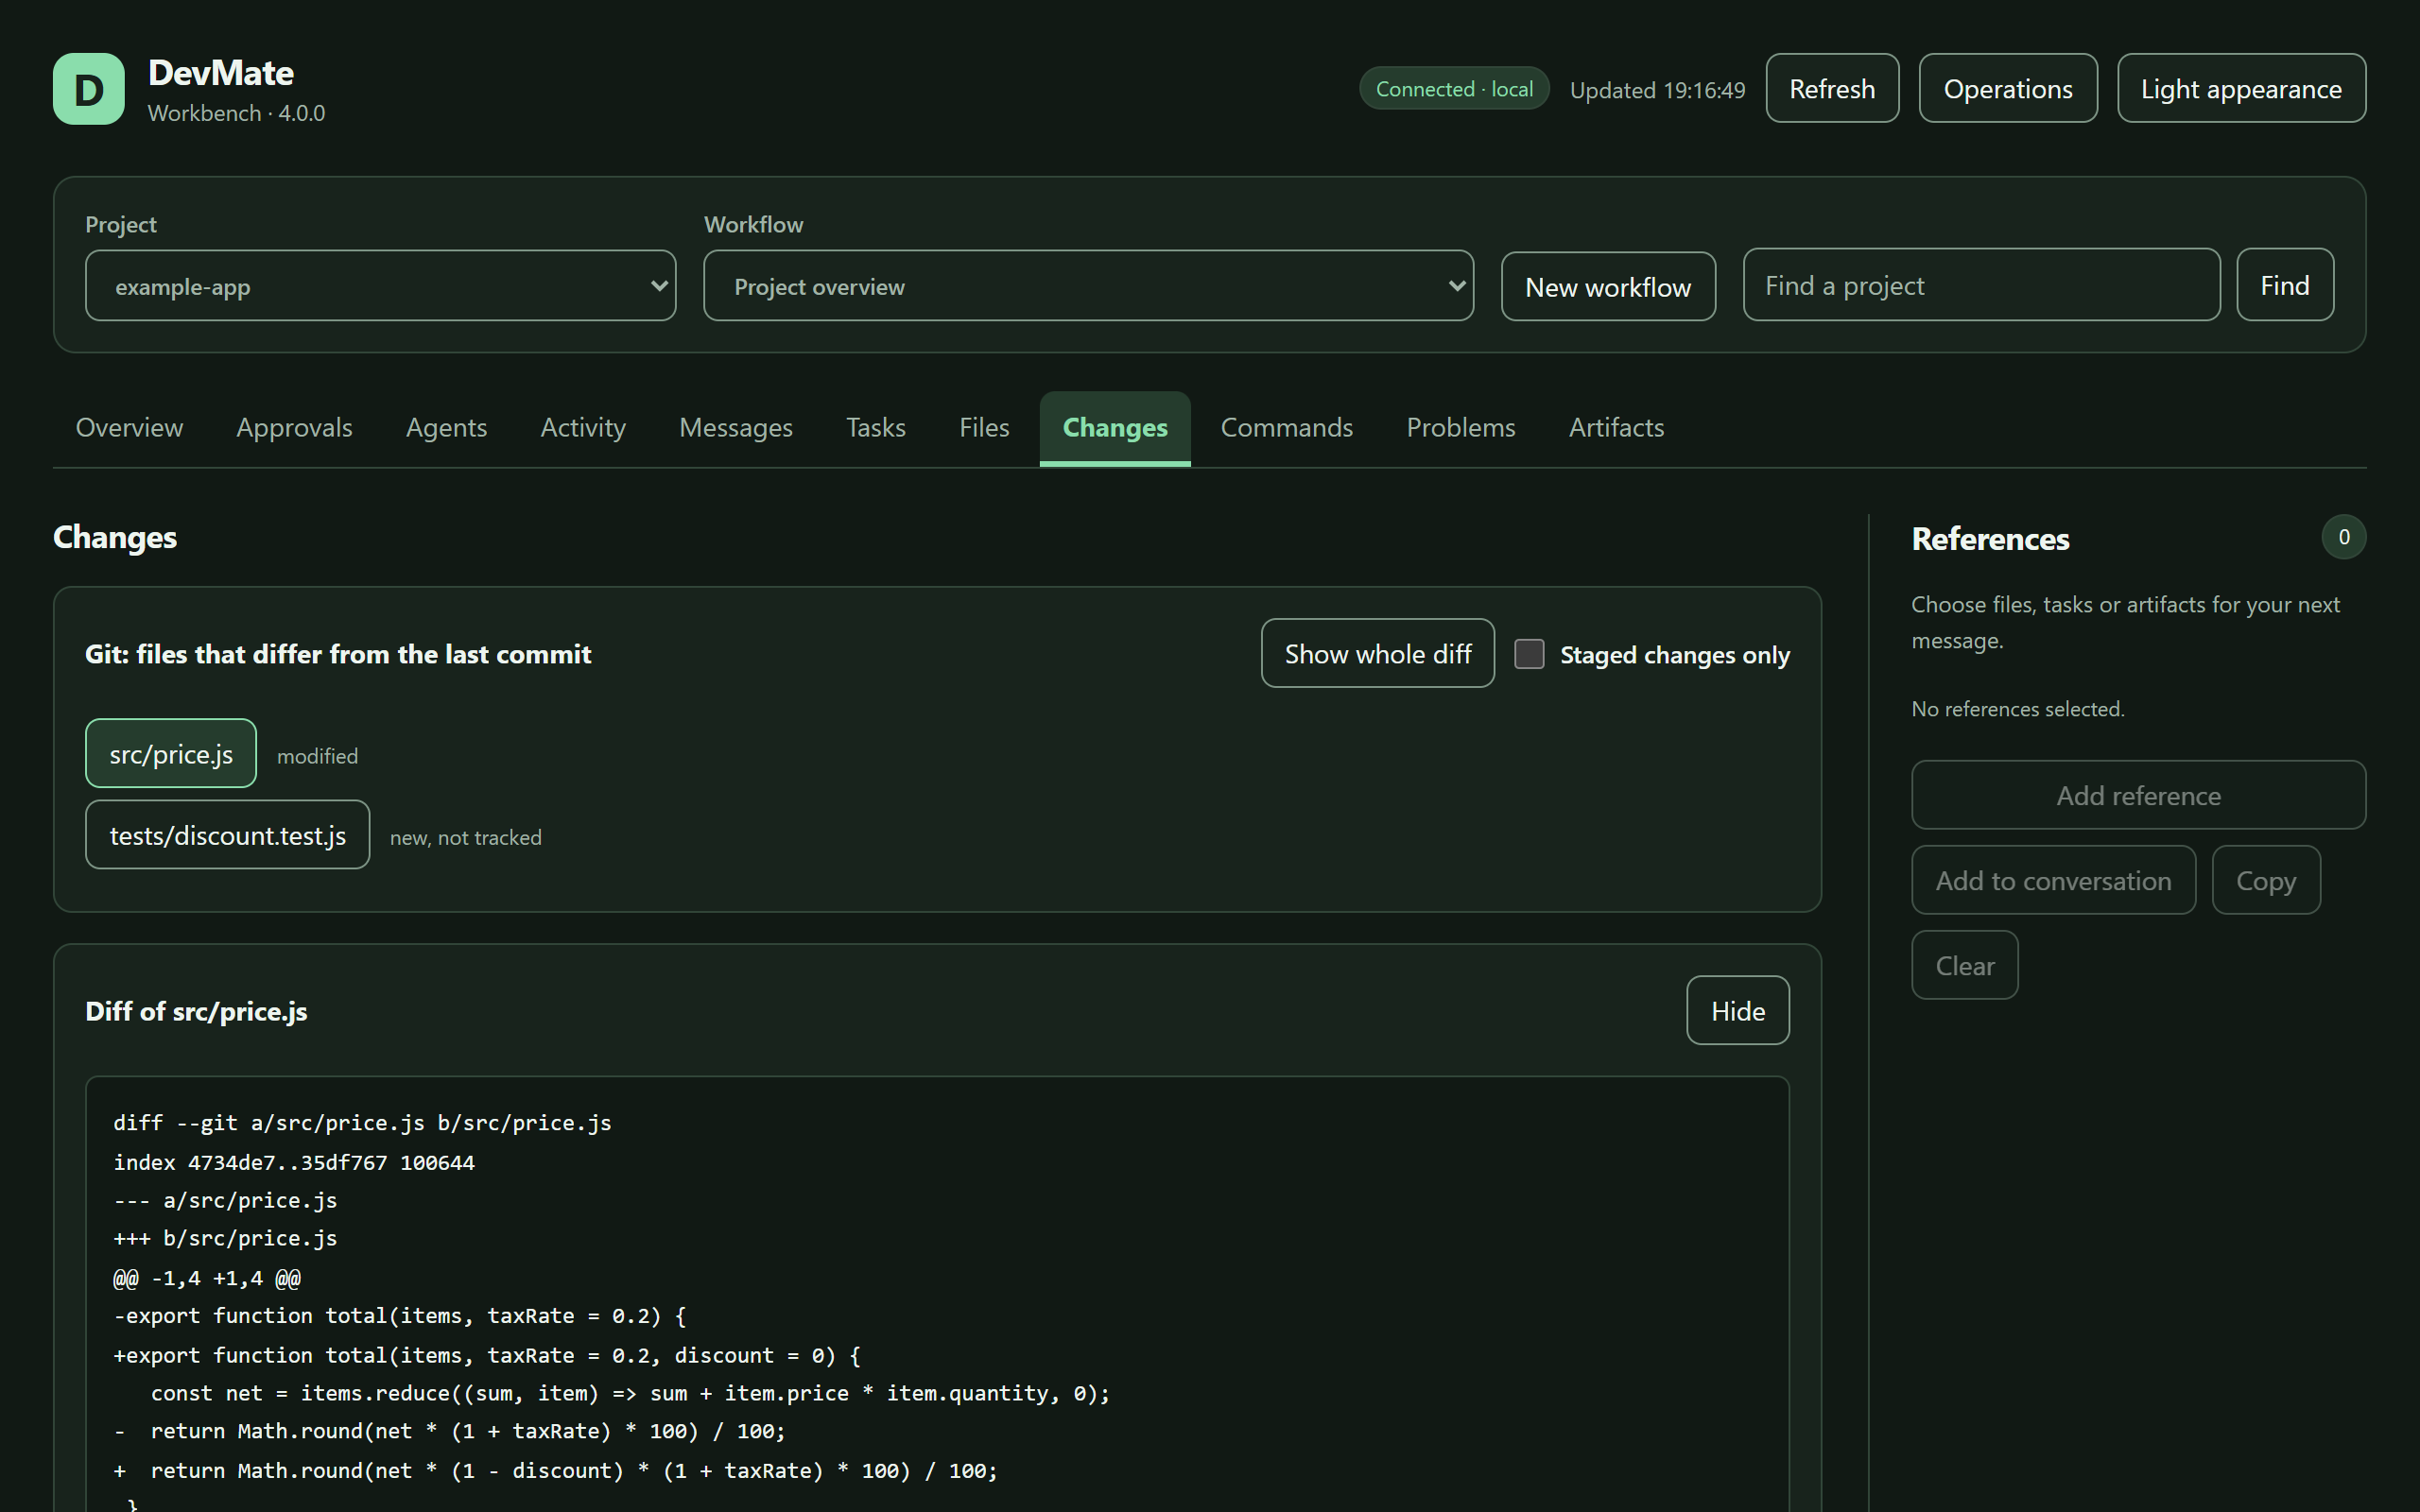Select the src/price.js changed file

(x=171, y=754)
